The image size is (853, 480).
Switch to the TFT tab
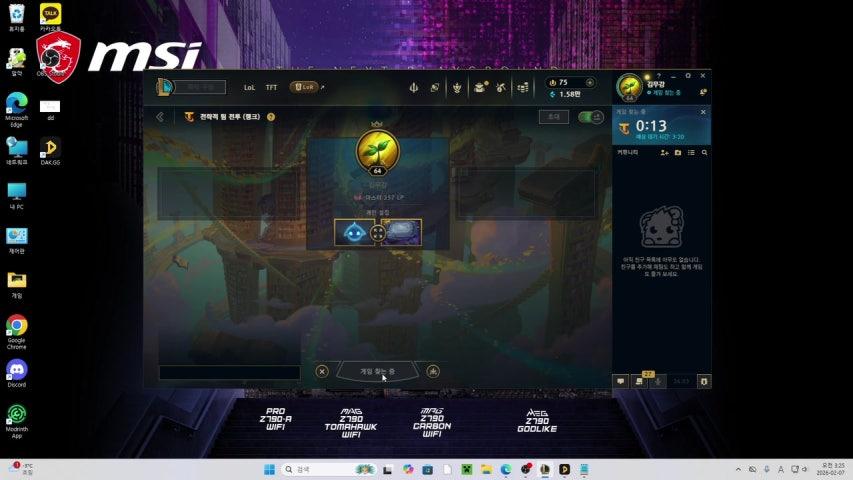[271, 88]
